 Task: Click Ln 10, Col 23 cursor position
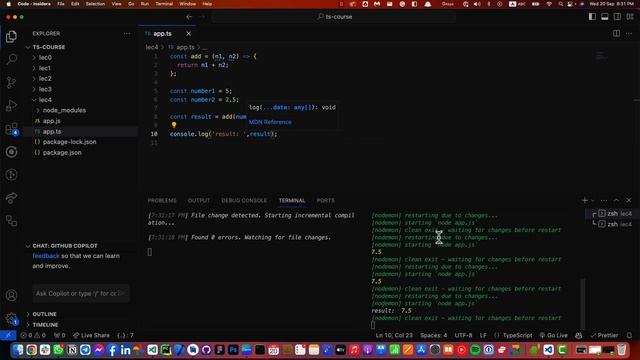(x=394, y=335)
